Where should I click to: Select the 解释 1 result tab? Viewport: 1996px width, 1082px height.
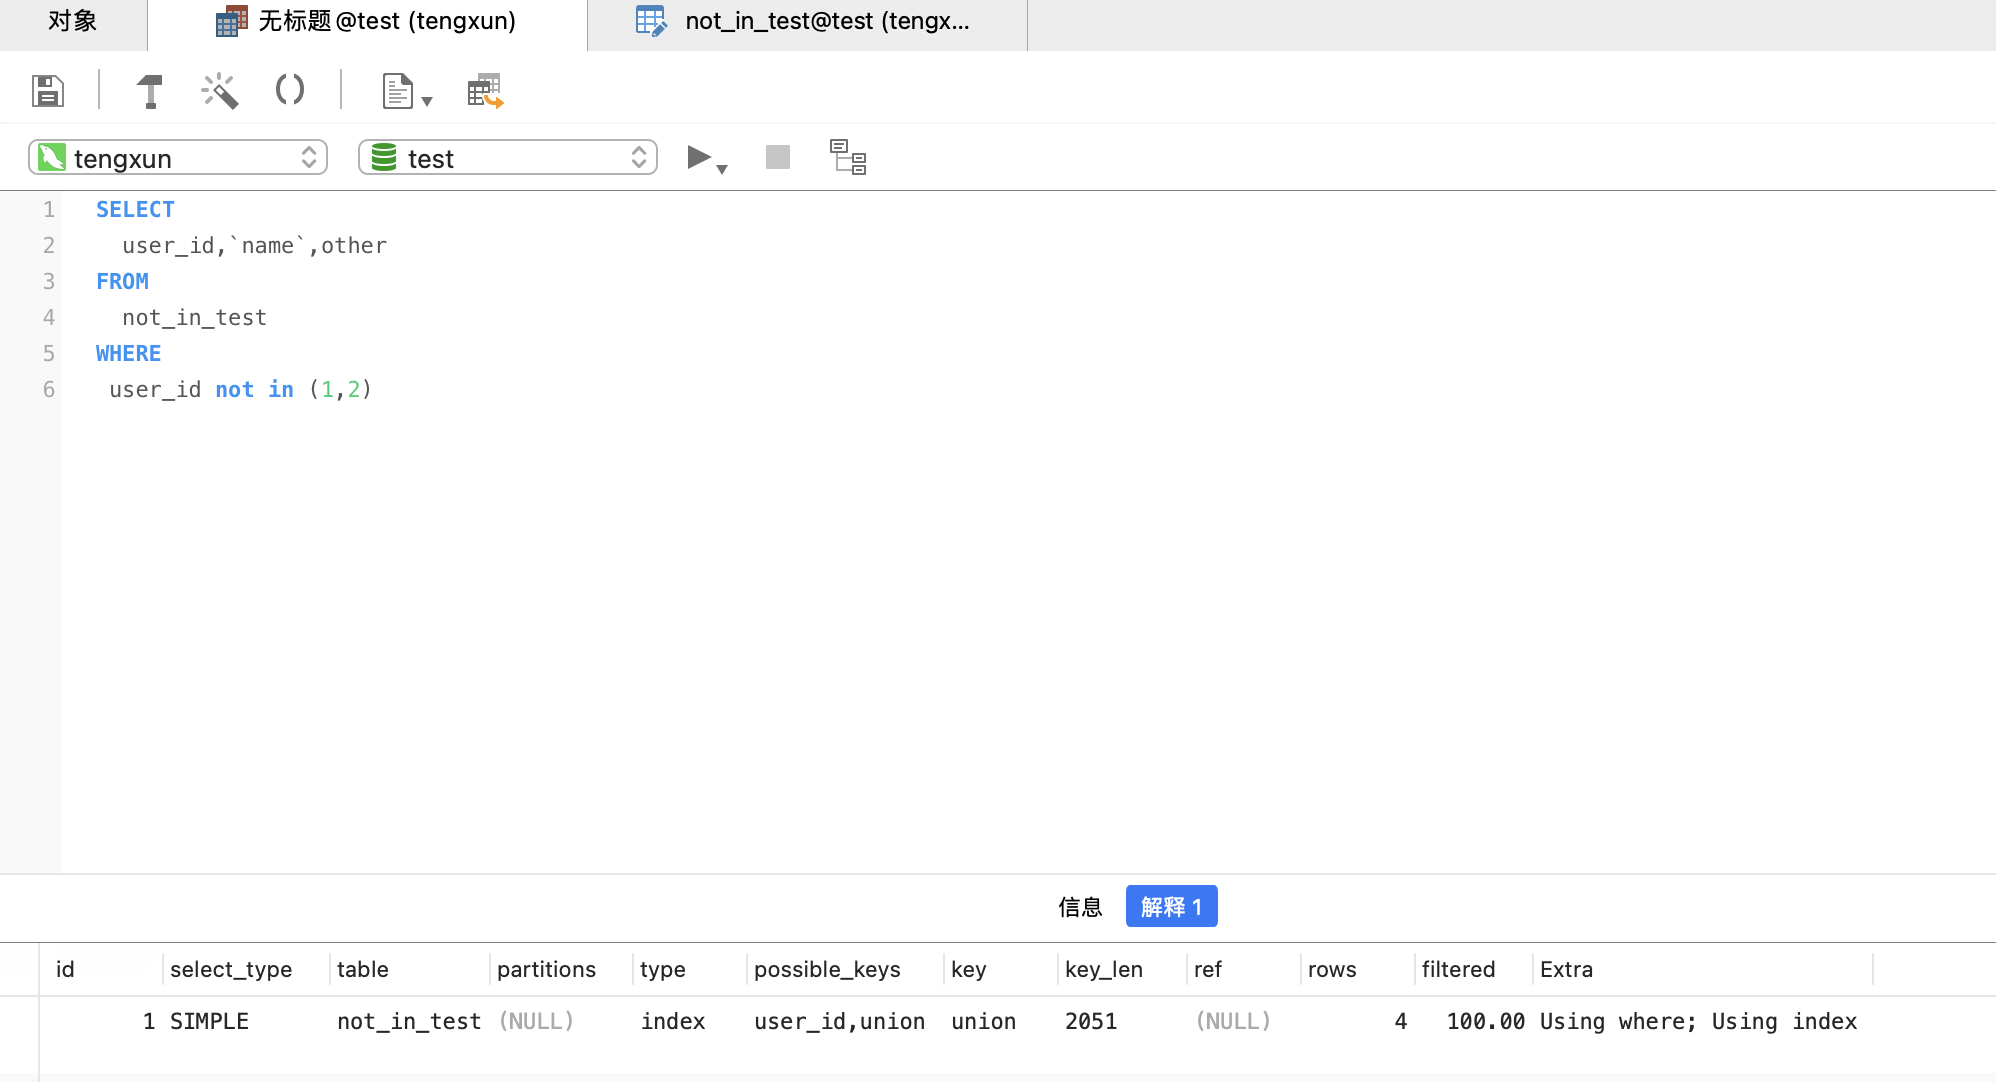[x=1171, y=907]
